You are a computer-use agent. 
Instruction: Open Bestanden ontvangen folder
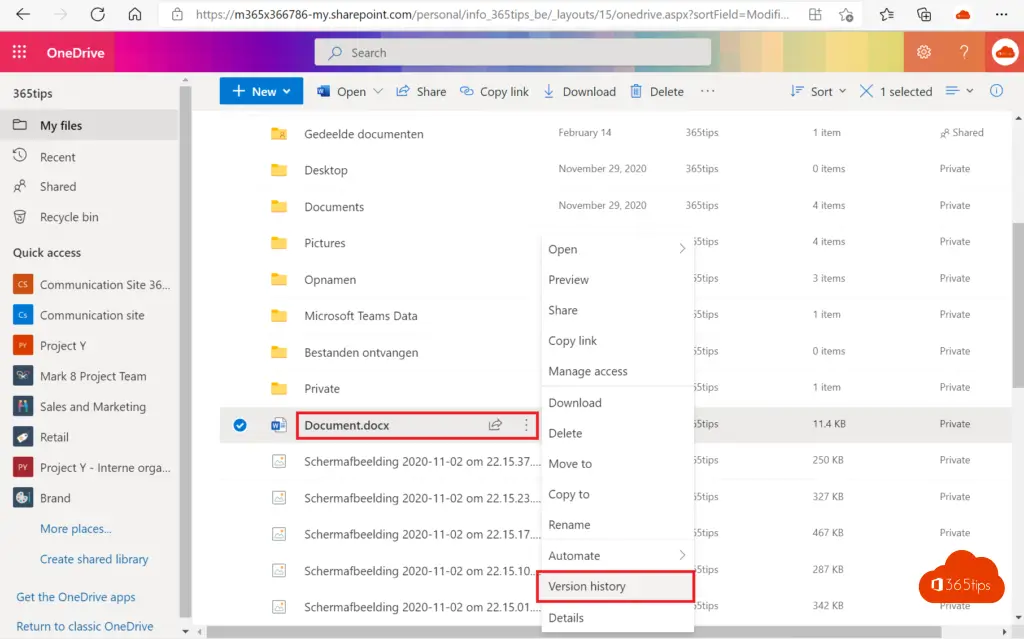(361, 352)
